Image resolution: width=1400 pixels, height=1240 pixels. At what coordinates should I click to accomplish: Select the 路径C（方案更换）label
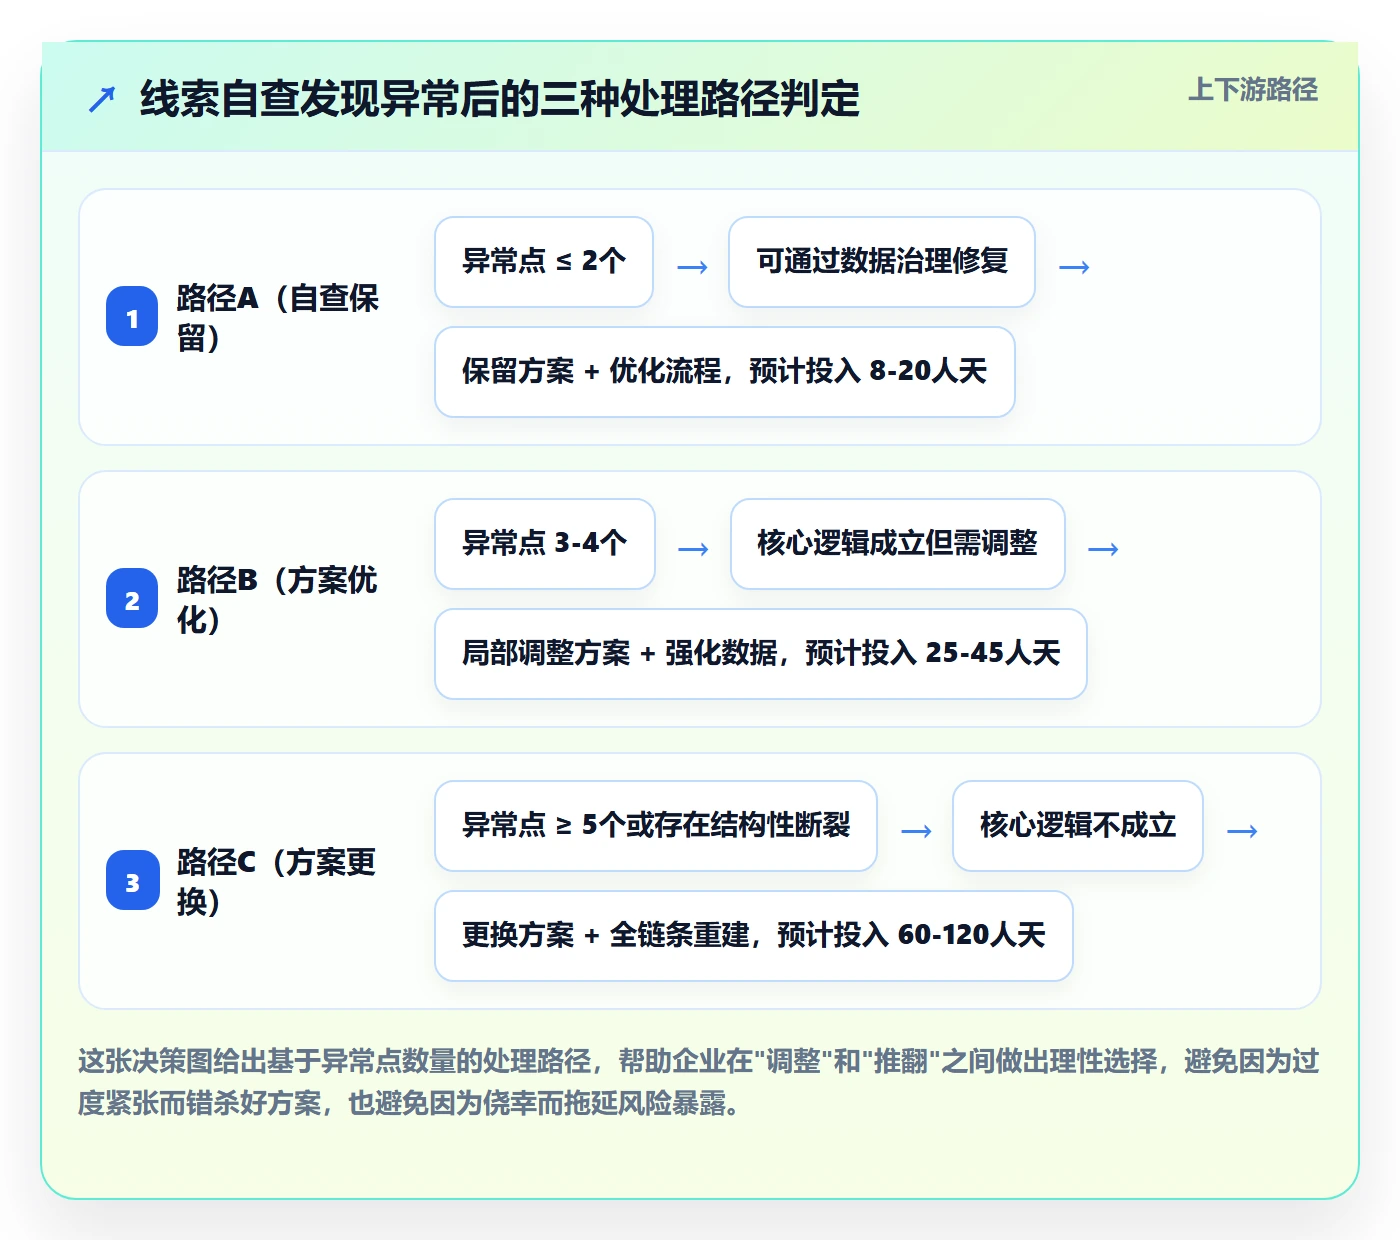point(277,881)
